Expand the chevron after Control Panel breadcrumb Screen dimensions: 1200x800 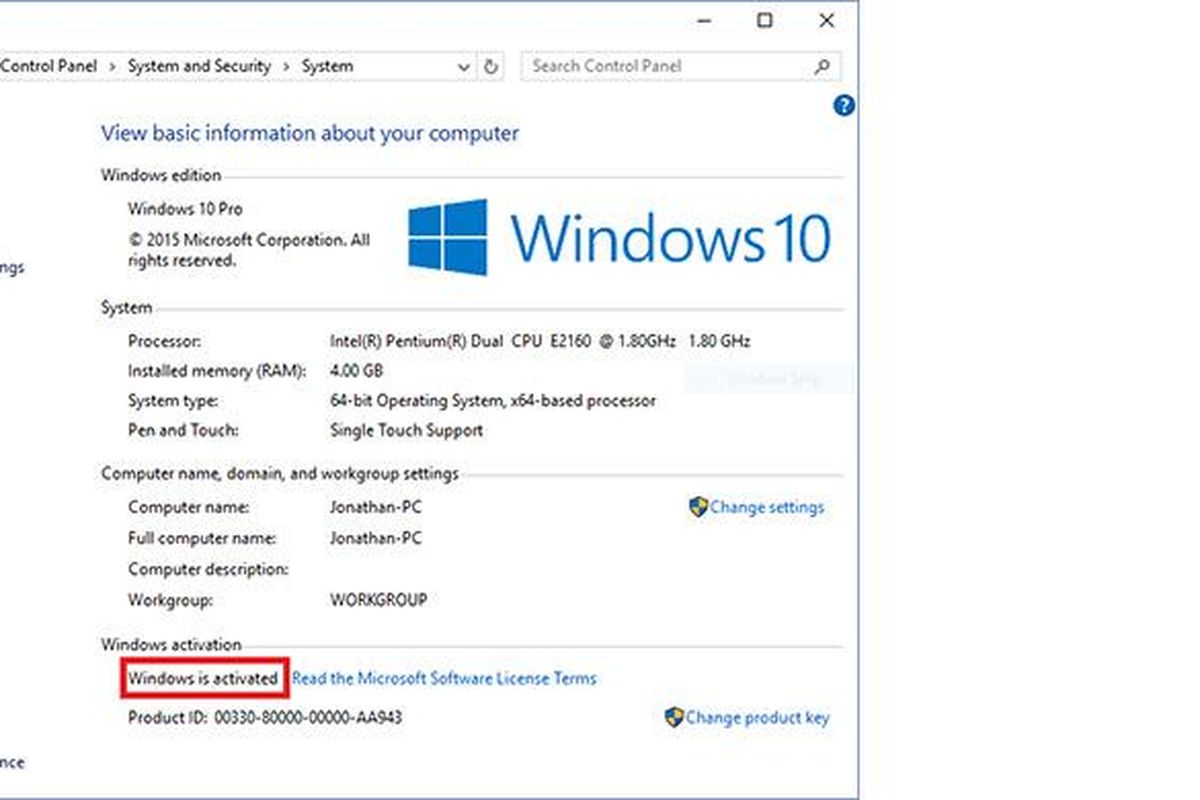click(x=112, y=67)
